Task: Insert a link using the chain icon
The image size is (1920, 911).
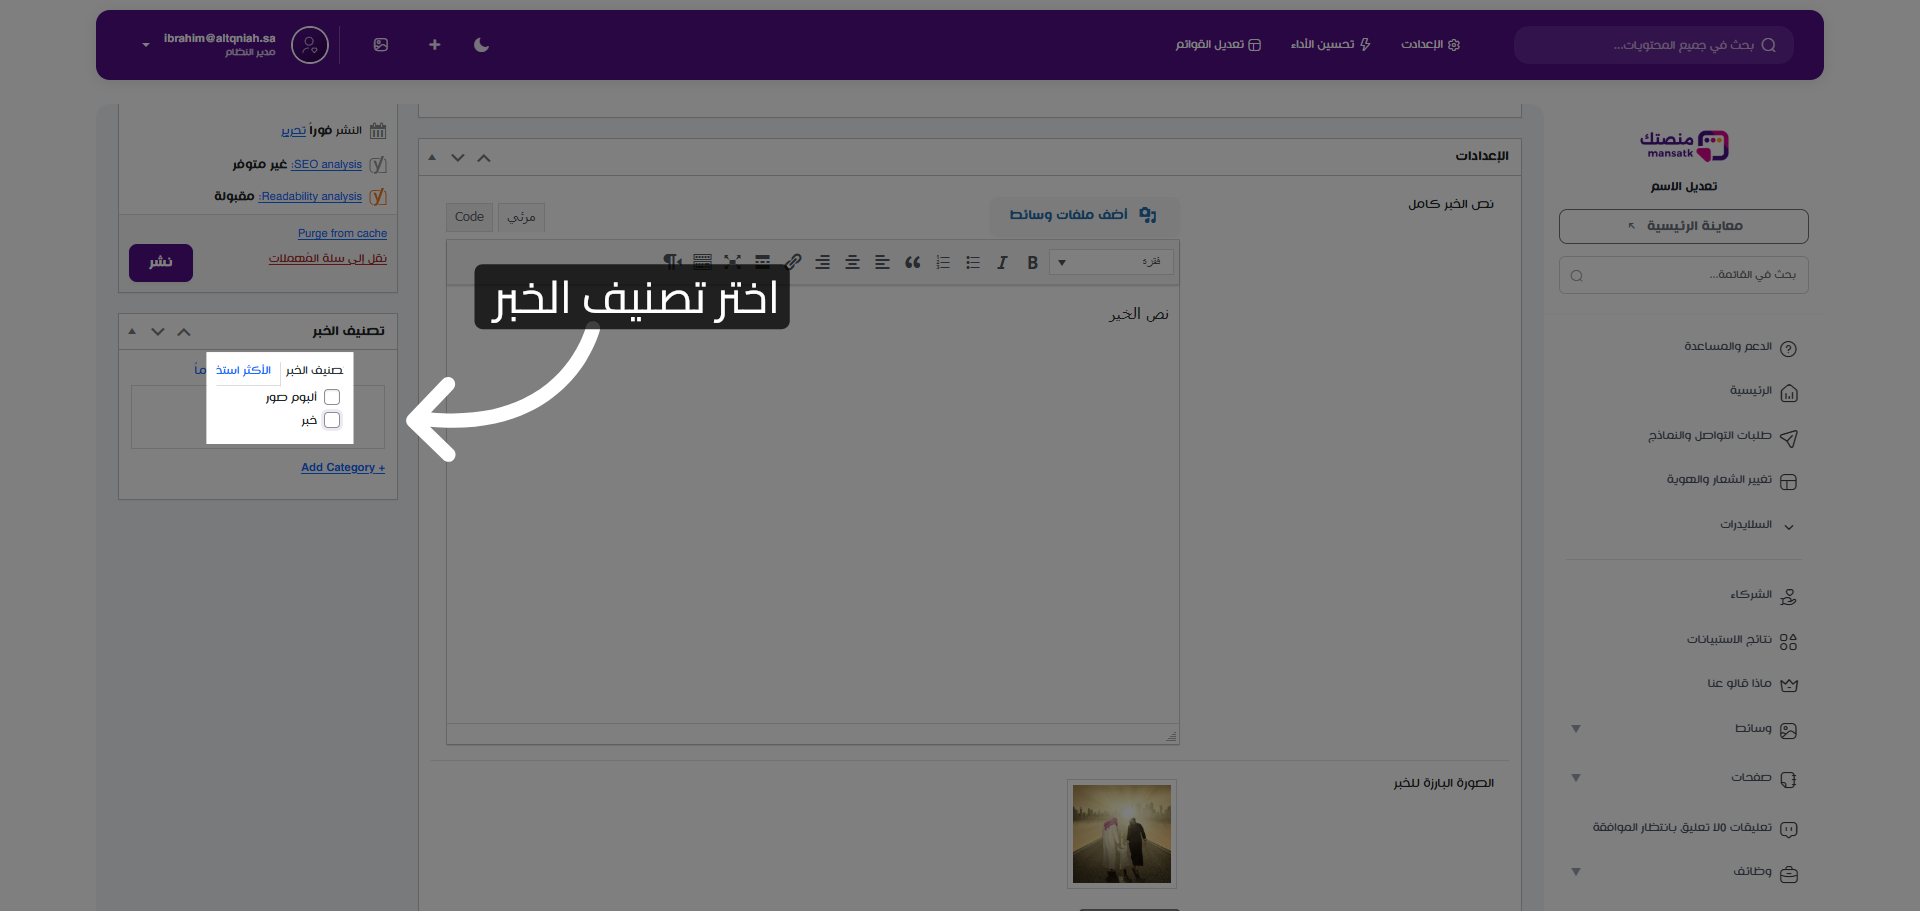Action: 793,262
